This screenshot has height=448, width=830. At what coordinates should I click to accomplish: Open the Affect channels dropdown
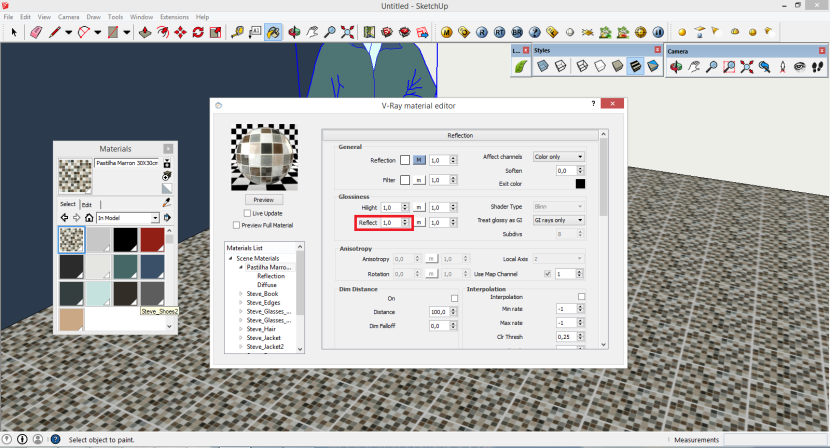[559, 157]
